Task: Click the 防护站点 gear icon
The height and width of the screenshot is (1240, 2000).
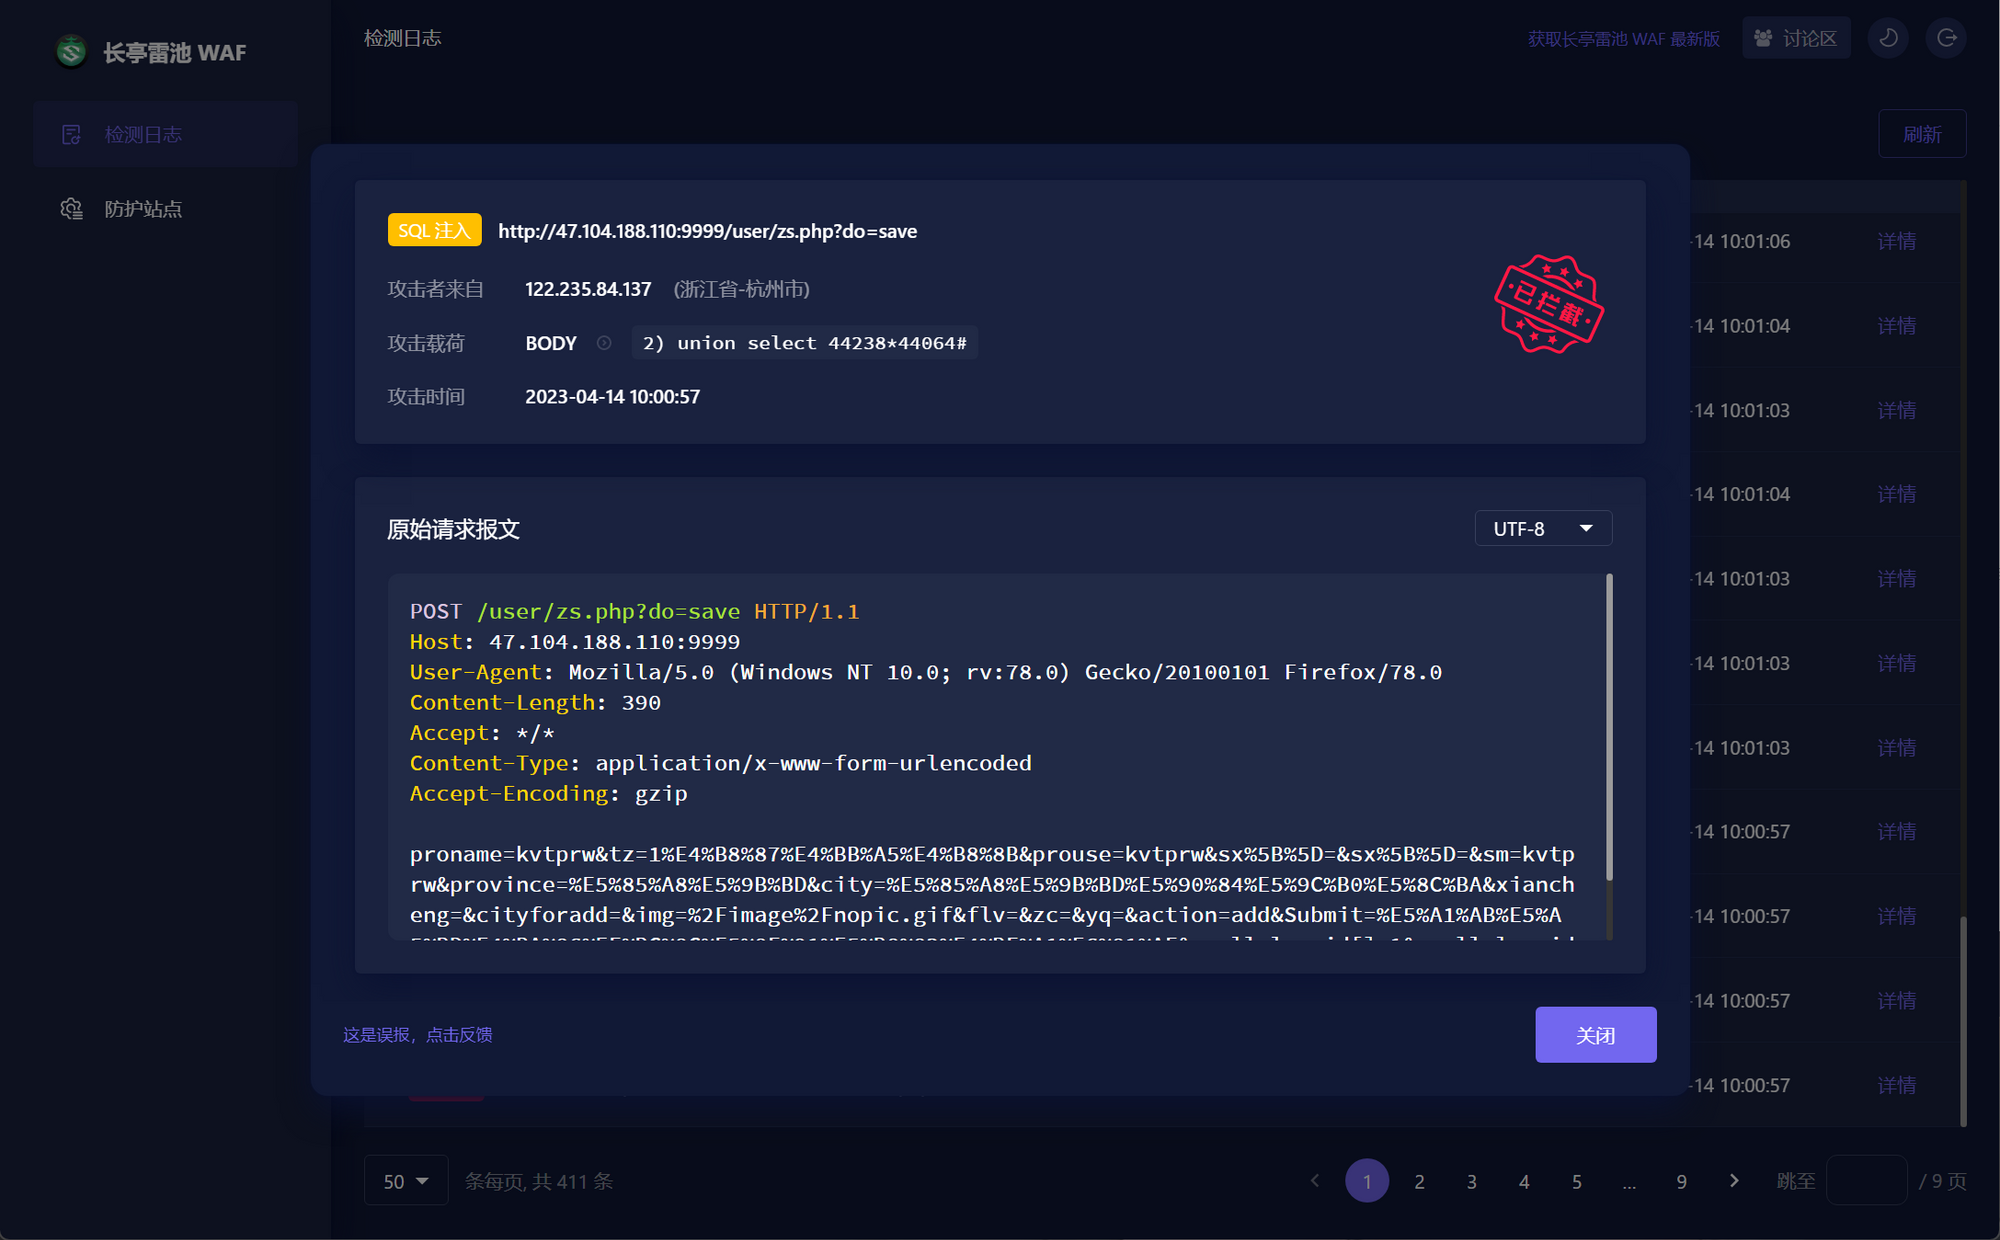Action: pyautogui.click(x=71, y=208)
